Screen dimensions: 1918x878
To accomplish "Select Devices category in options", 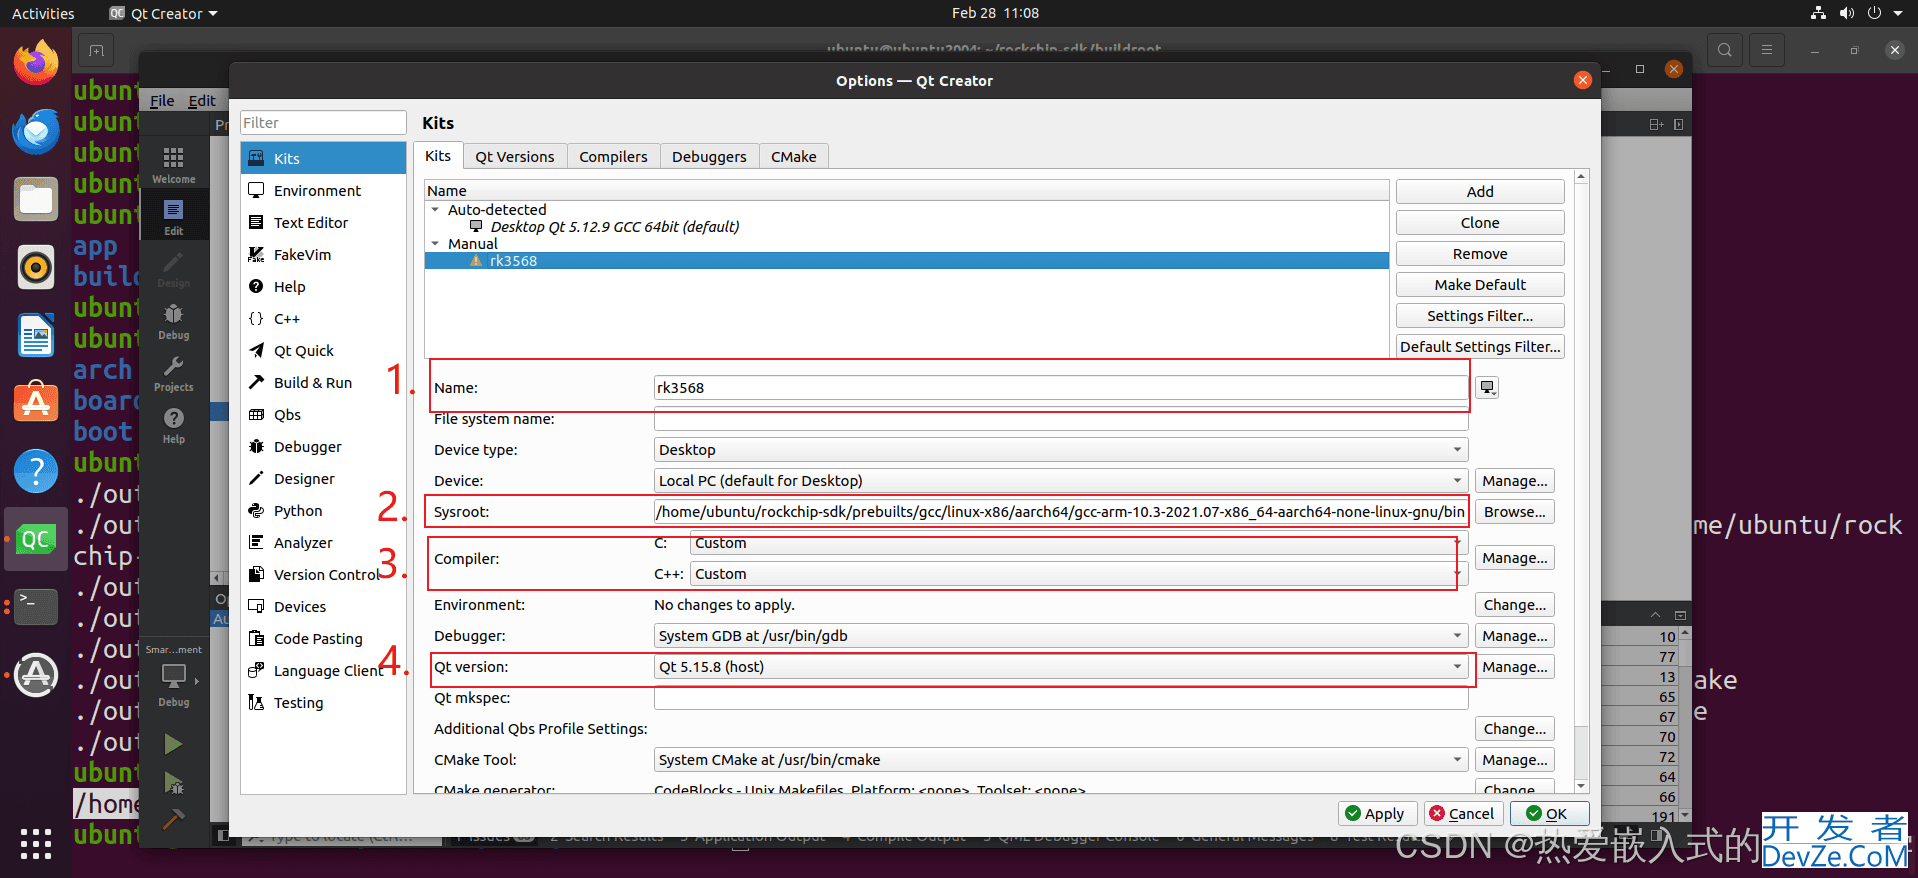I will pyautogui.click(x=324, y=606).
